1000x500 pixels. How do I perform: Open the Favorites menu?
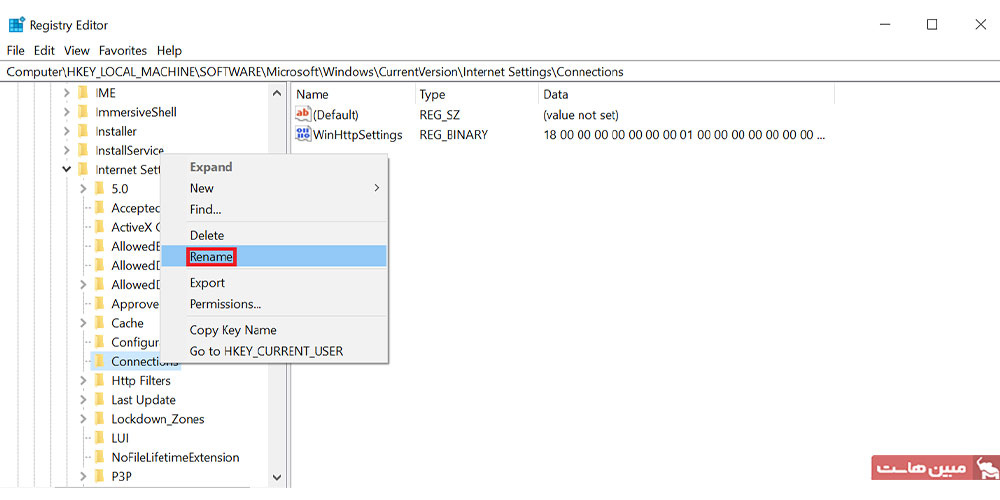[x=122, y=50]
